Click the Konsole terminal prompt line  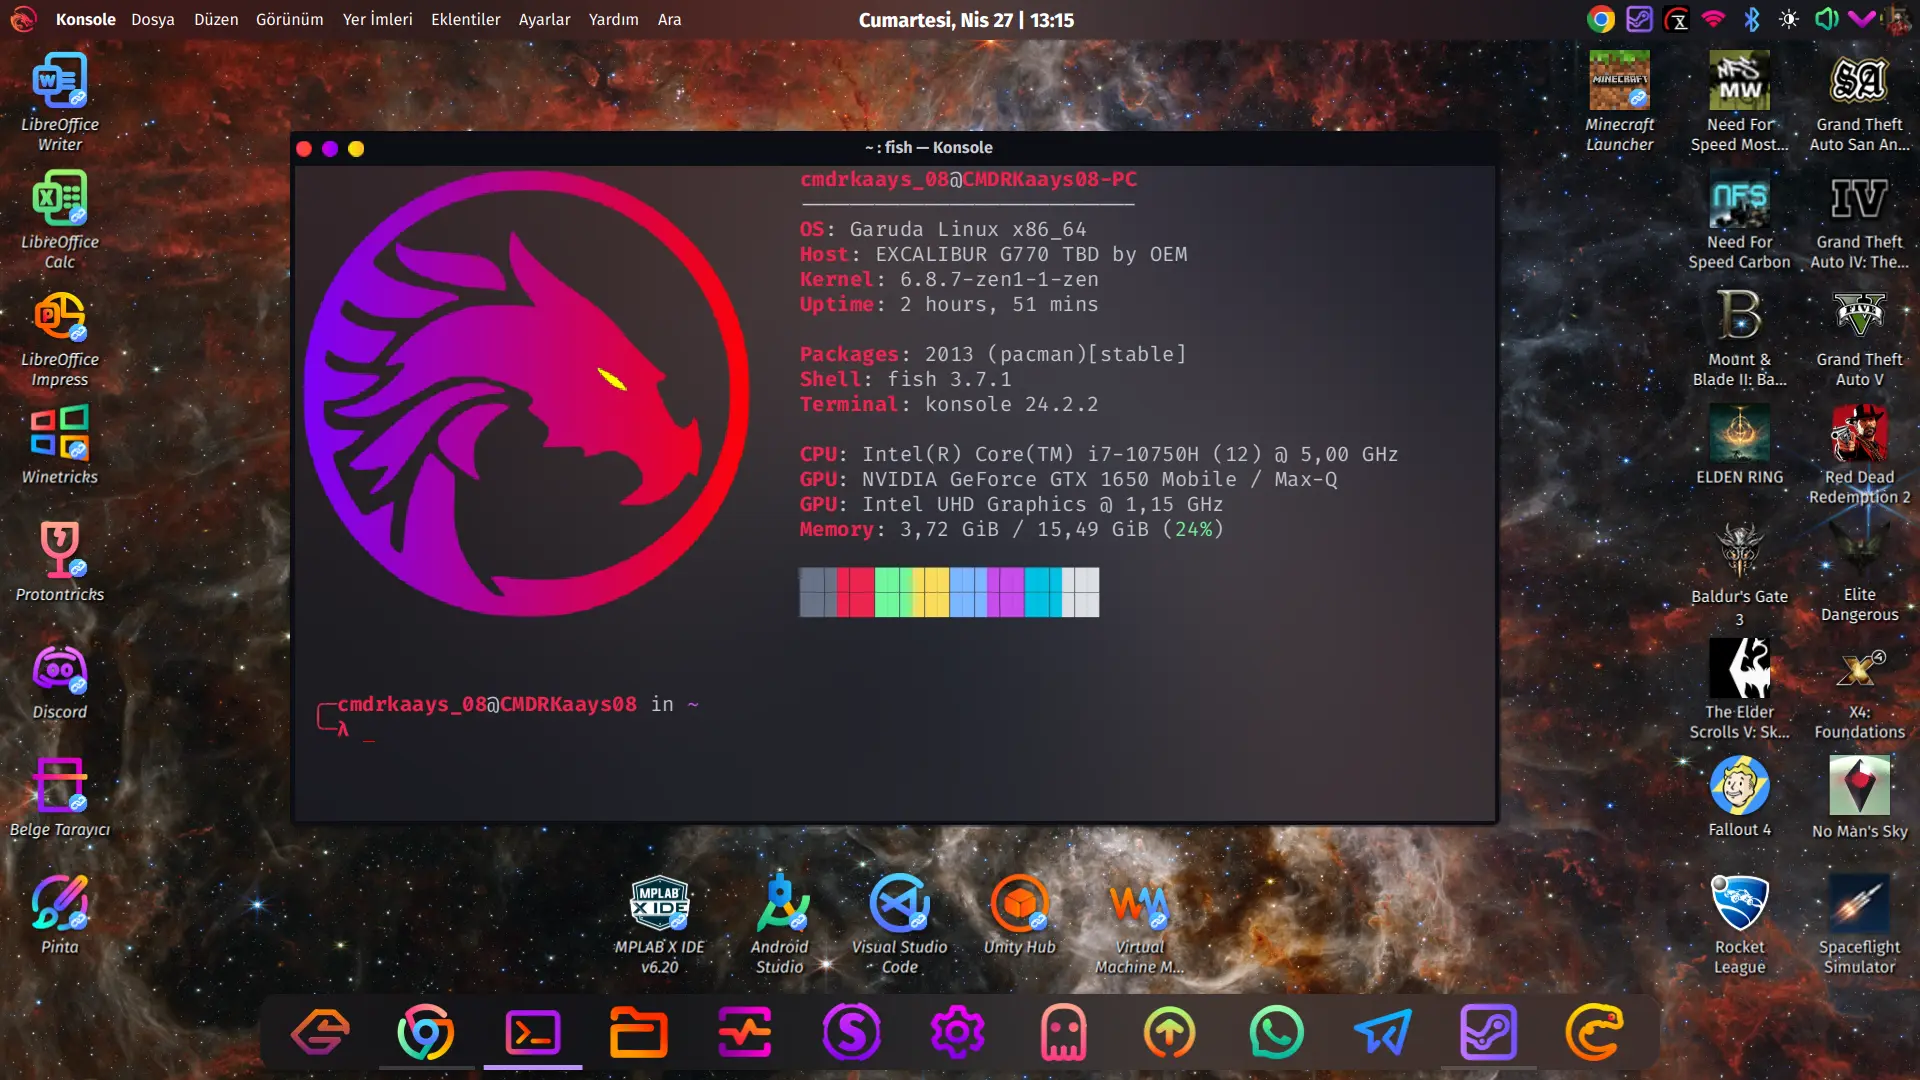pos(508,717)
